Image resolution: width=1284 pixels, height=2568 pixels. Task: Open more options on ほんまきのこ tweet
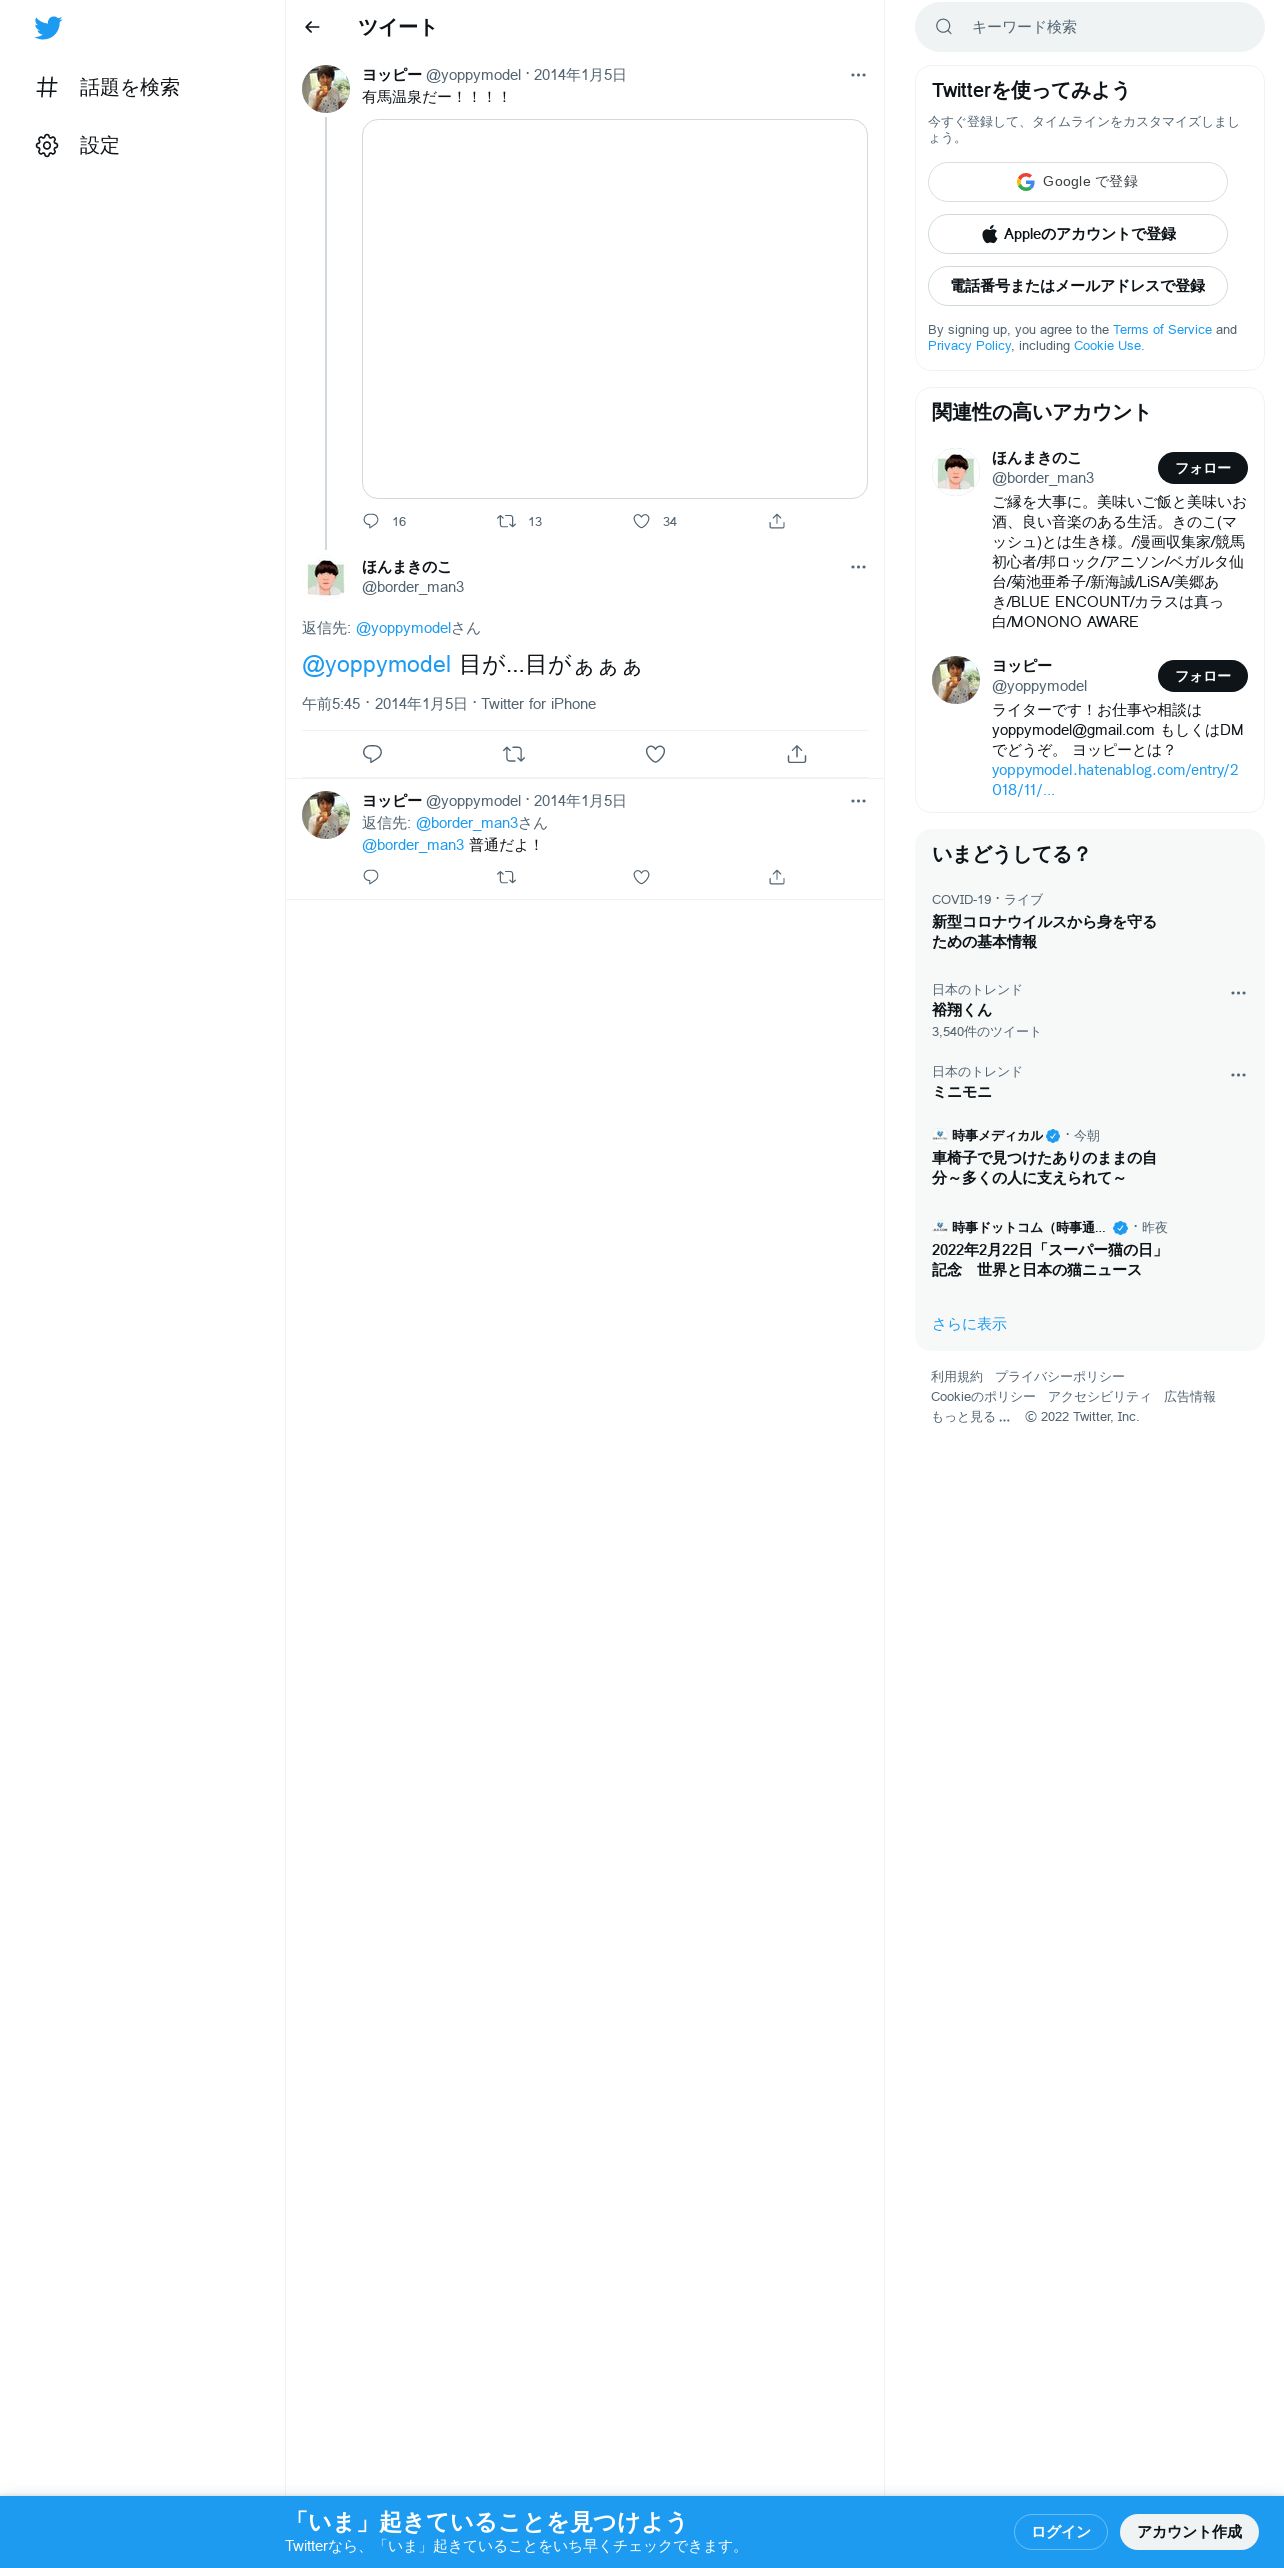point(858,567)
